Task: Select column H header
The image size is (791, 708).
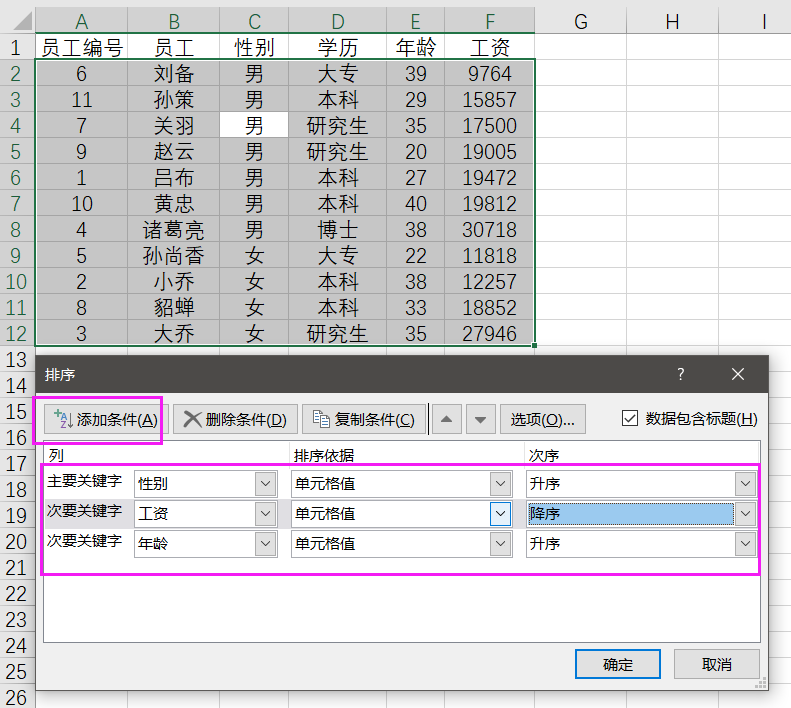Action: pos(672,21)
